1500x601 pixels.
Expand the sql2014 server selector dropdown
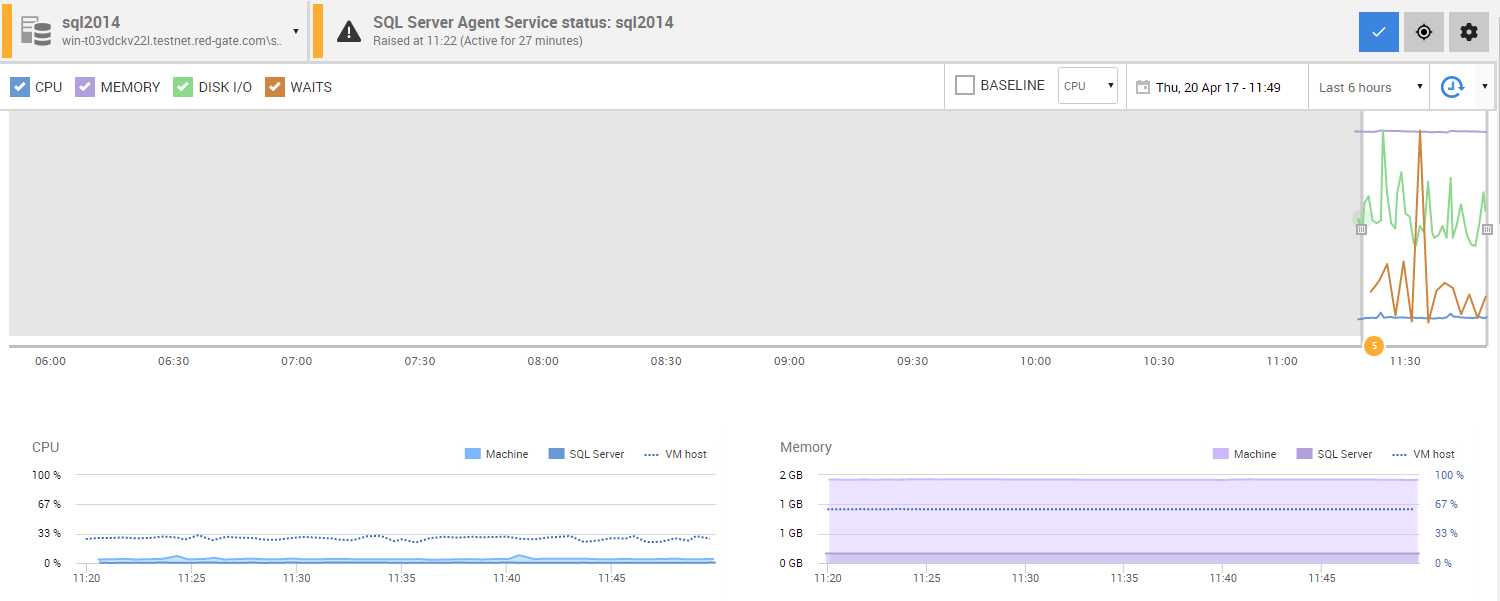296,31
